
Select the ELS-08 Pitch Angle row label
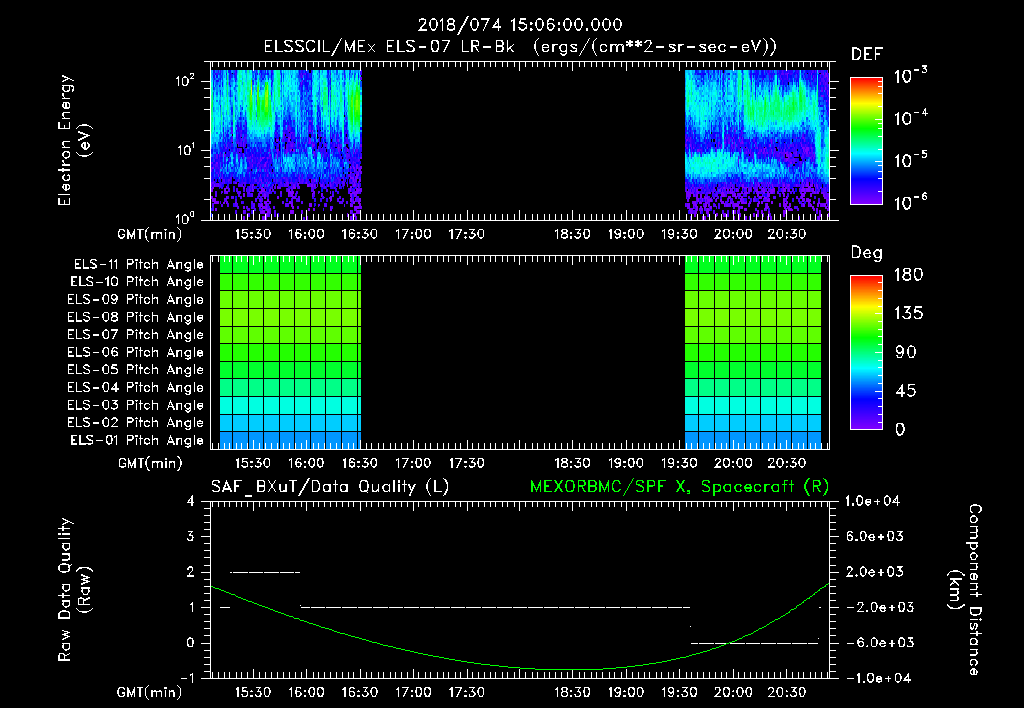136,317
